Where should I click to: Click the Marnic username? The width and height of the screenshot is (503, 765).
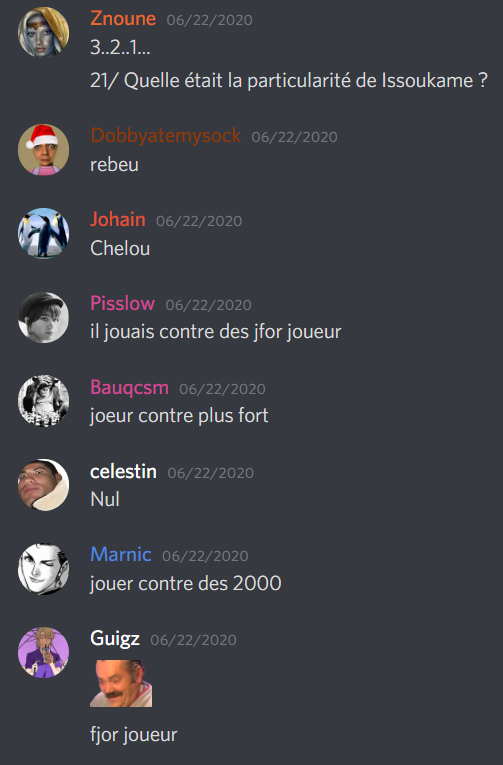click(121, 555)
